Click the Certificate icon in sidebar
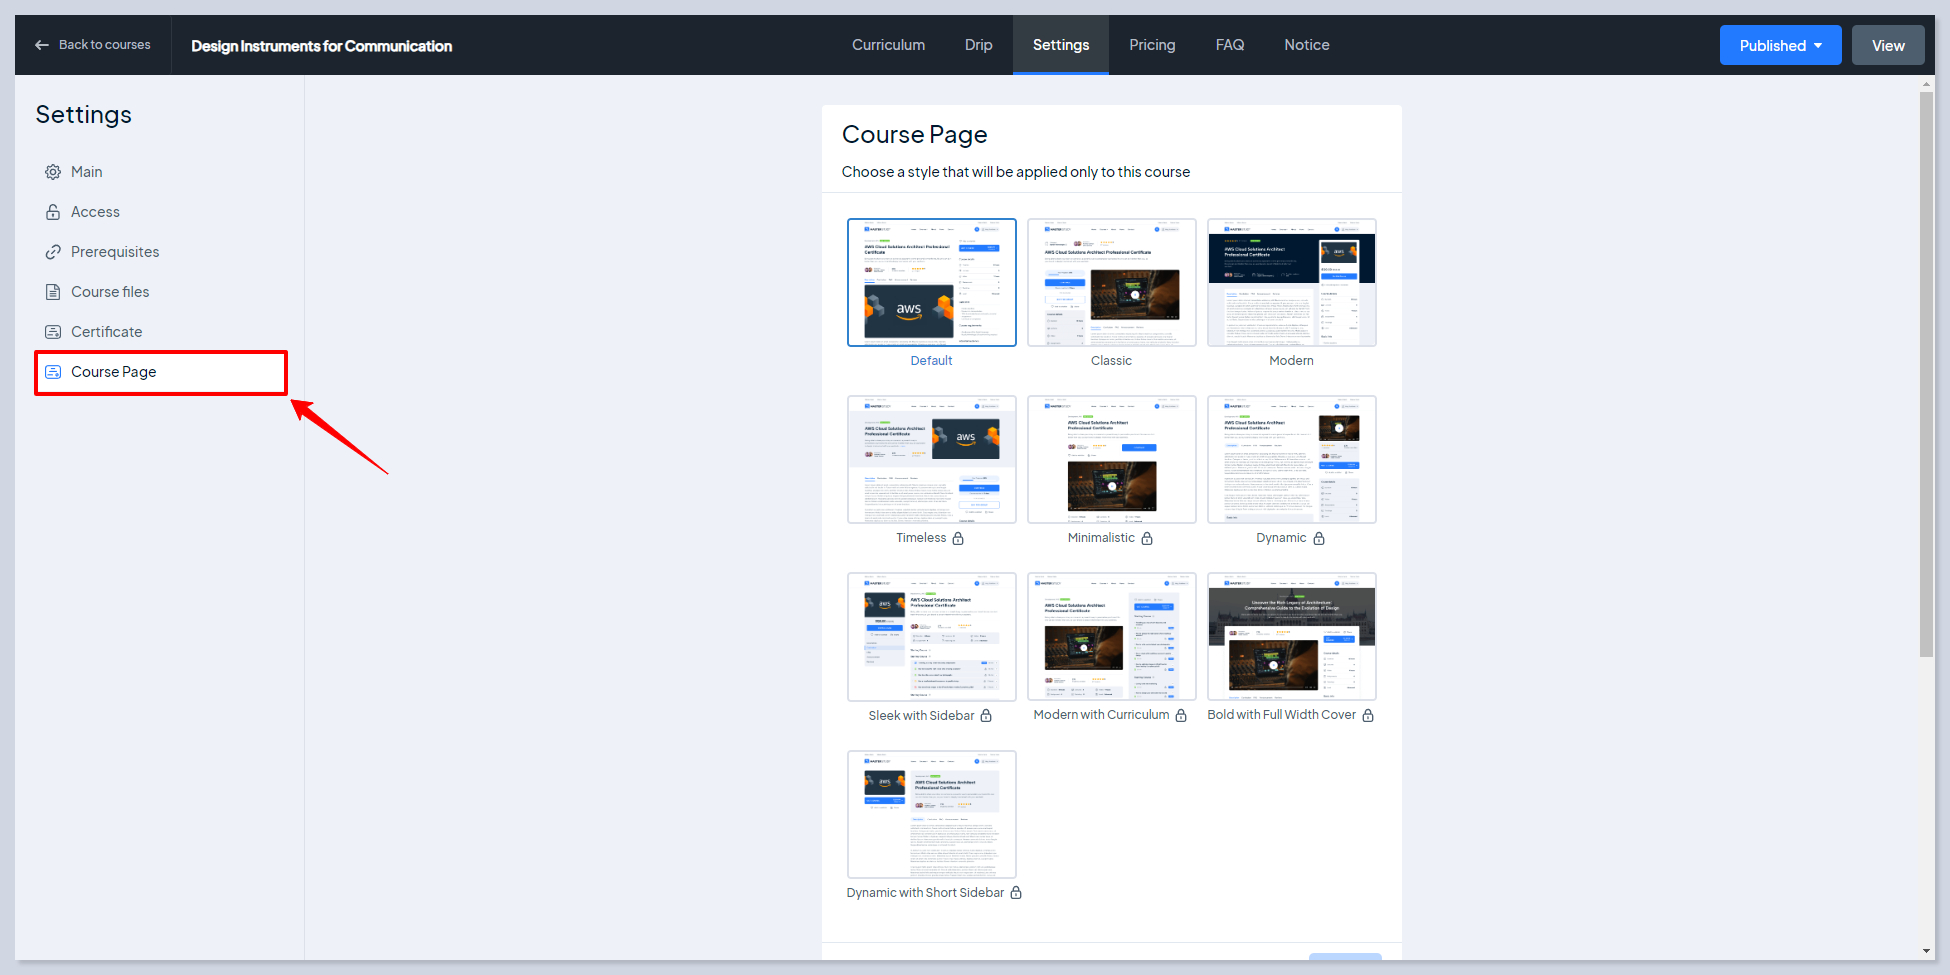 coord(53,332)
